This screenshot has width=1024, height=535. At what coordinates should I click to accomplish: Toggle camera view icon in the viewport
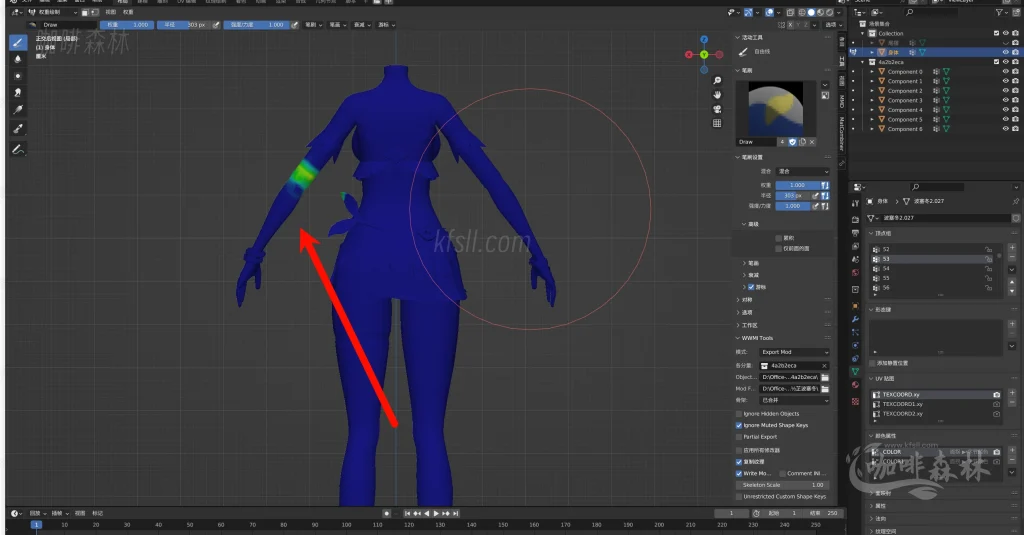pos(717,109)
